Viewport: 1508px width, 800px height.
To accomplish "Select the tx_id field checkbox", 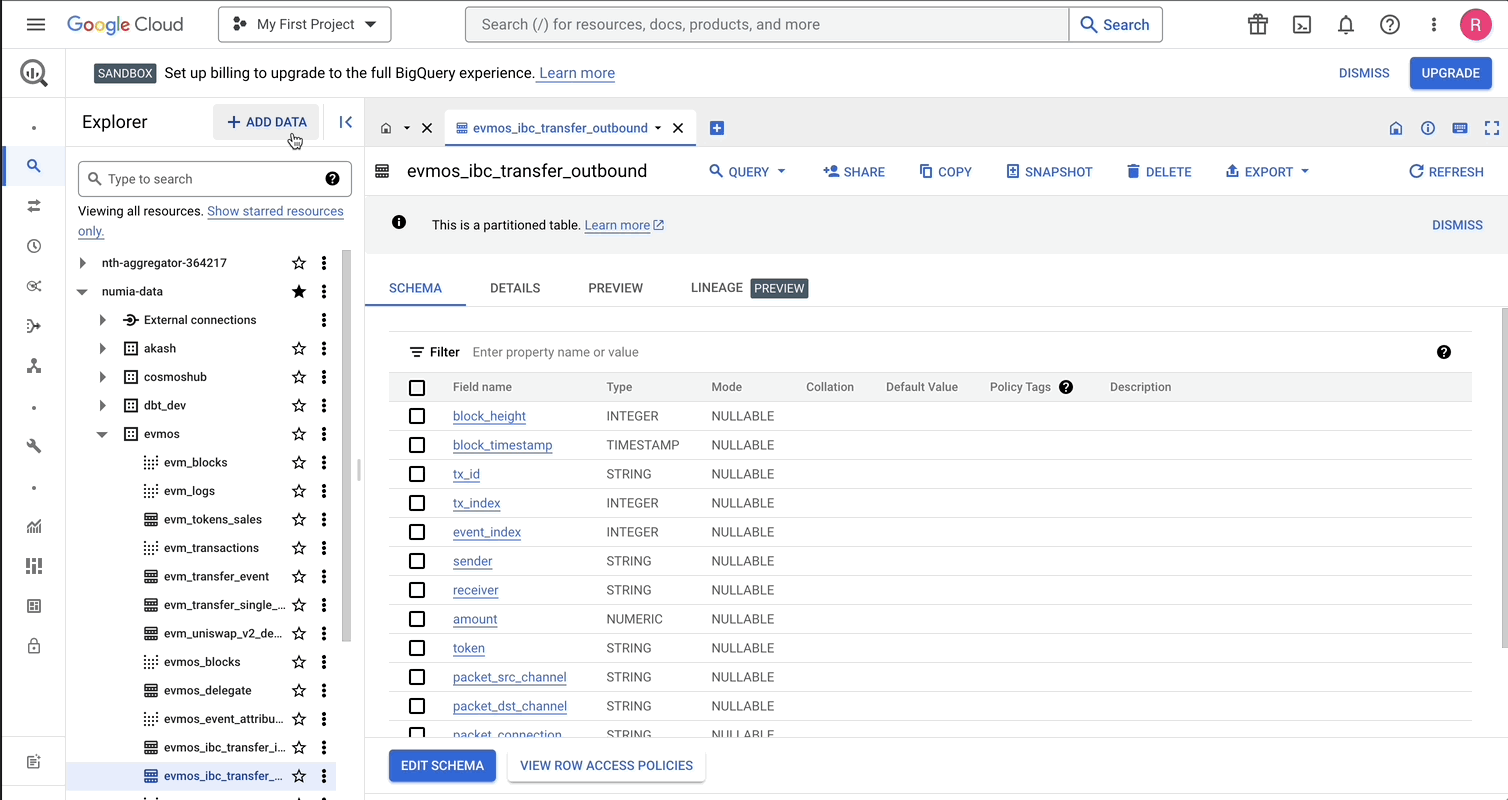I will (x=417, y=474).
